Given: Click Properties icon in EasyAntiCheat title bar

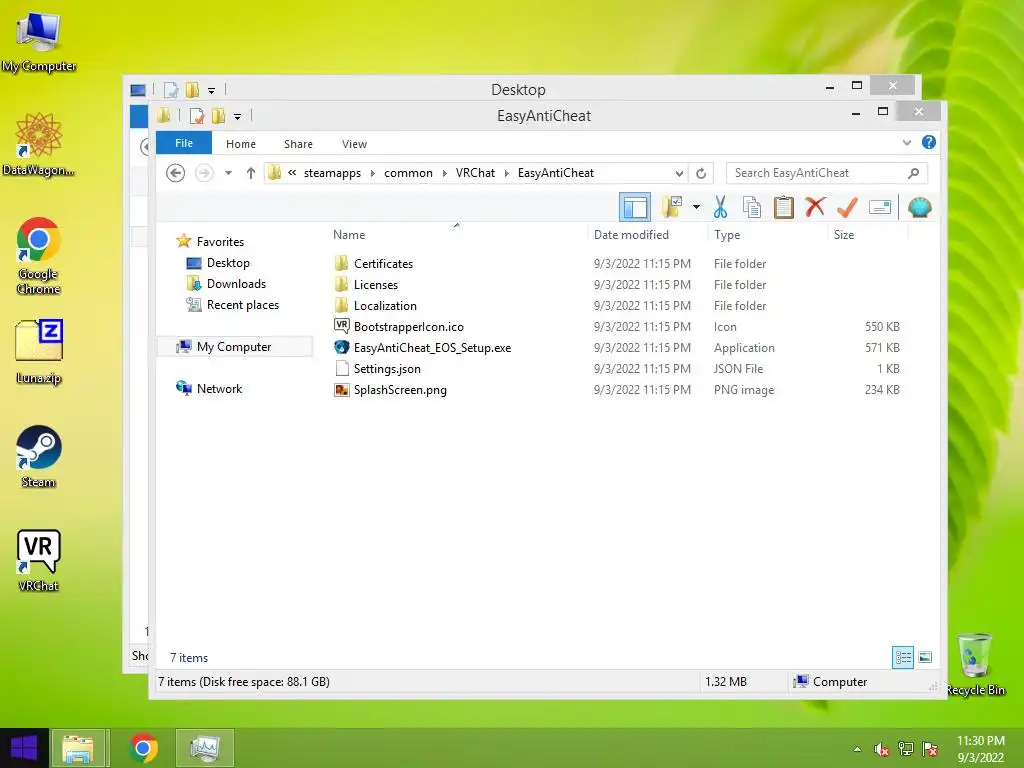Looking at the screenshot, I should (x=197, y=116).
